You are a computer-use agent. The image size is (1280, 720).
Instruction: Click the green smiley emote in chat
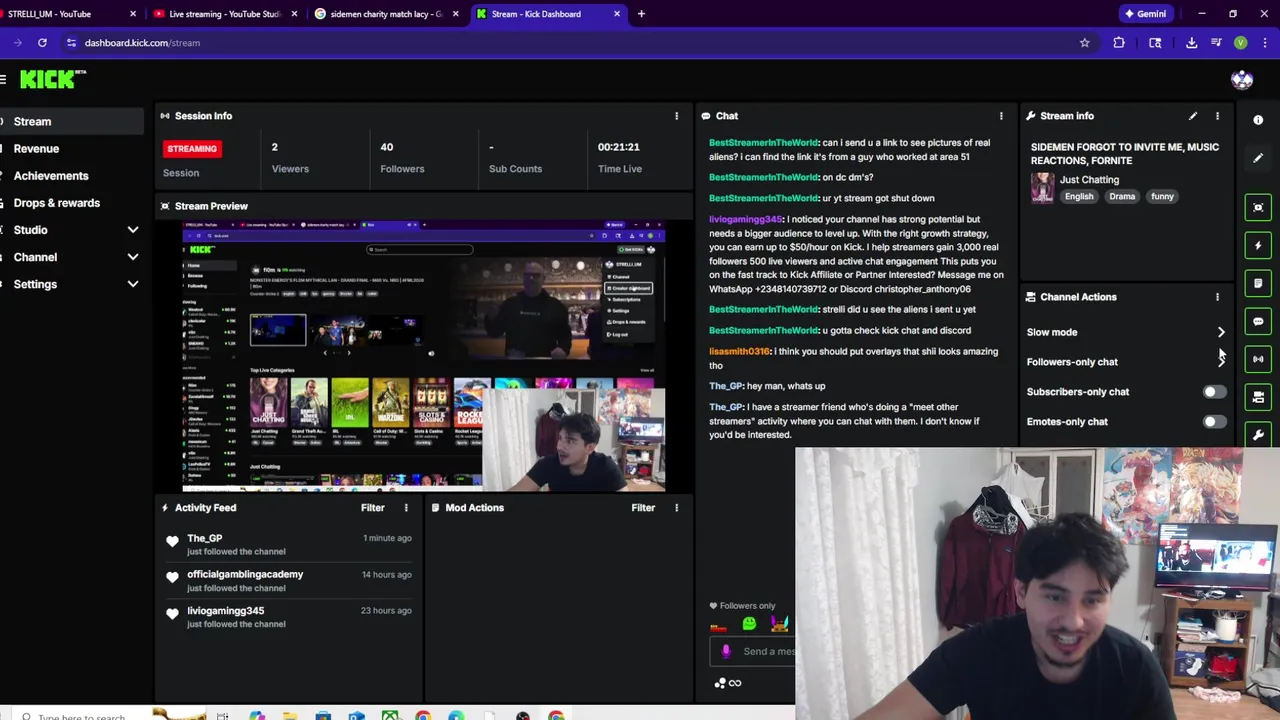[749, 624]
